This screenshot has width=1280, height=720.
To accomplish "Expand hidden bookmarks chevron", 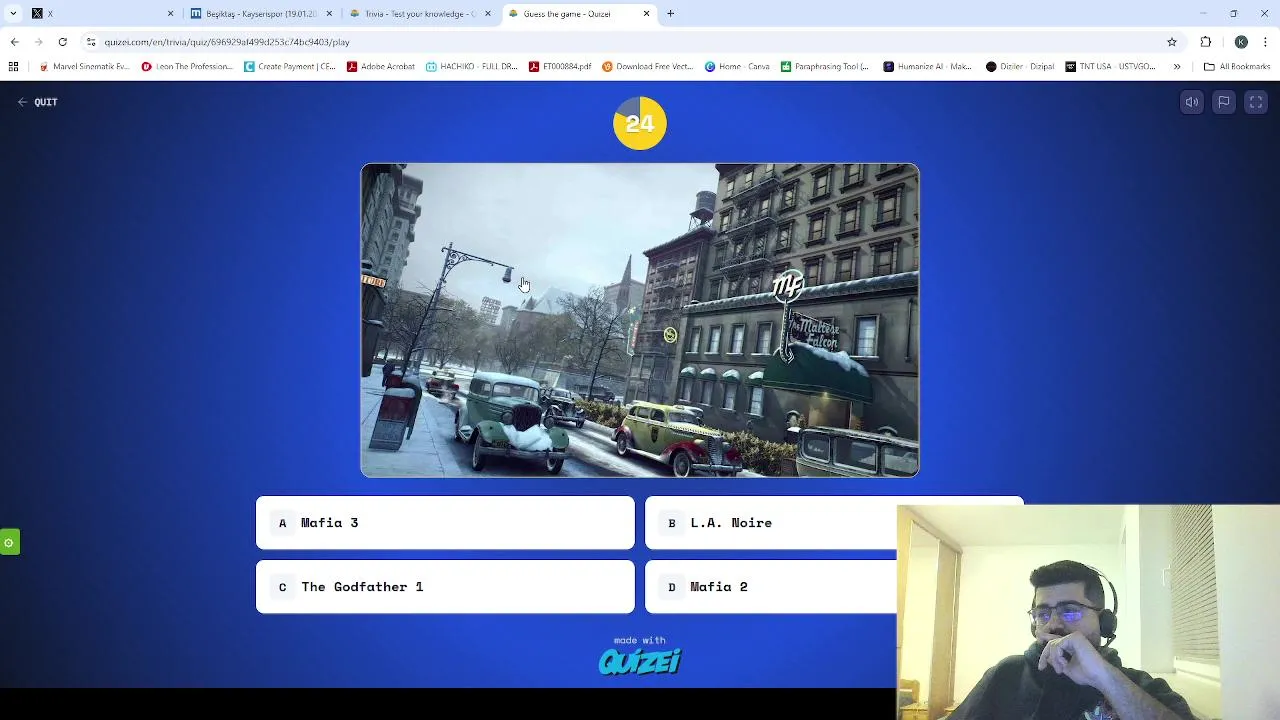I will pos(1177,67).
